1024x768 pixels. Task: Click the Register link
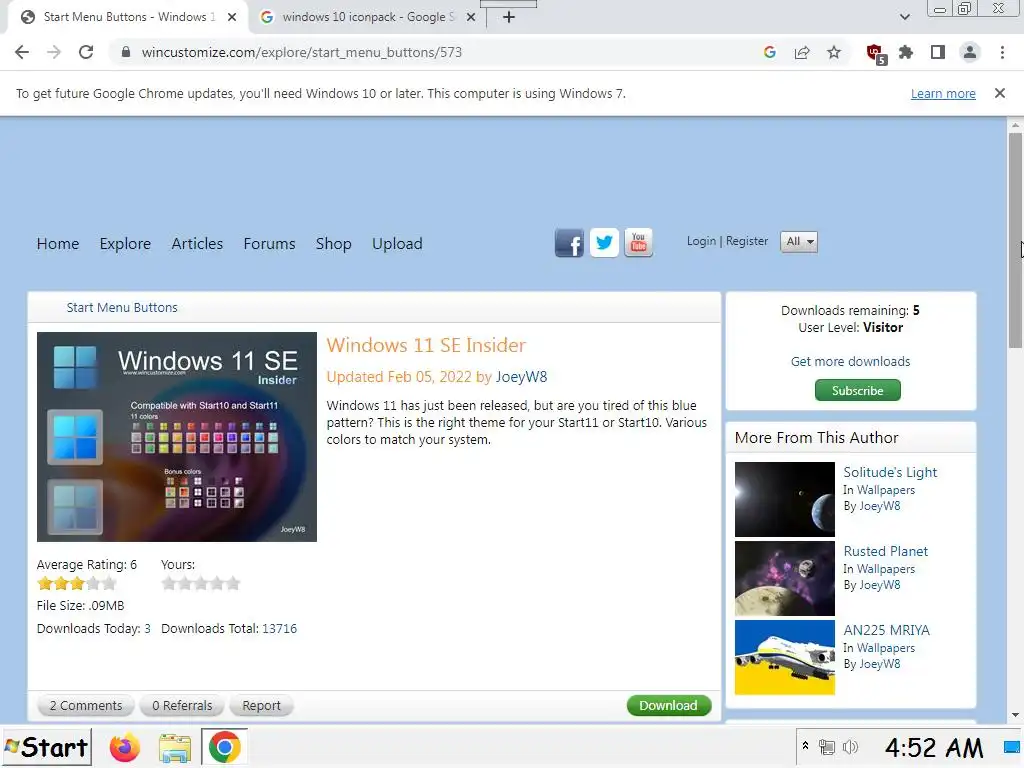(x=747, y=241)
